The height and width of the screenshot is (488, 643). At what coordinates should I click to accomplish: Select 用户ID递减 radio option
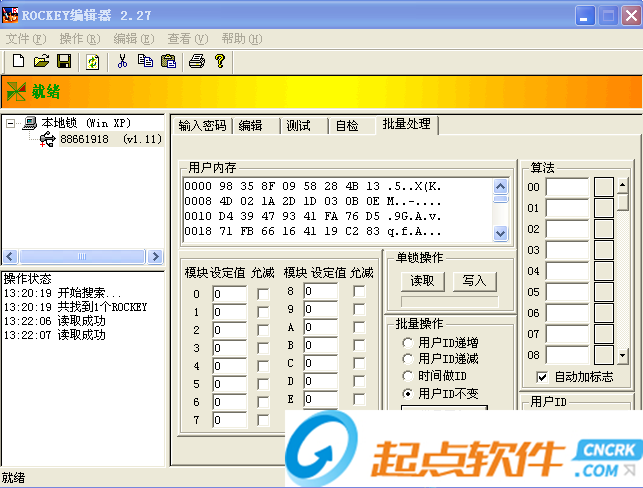pyautogui.click(x=441, y=359)
